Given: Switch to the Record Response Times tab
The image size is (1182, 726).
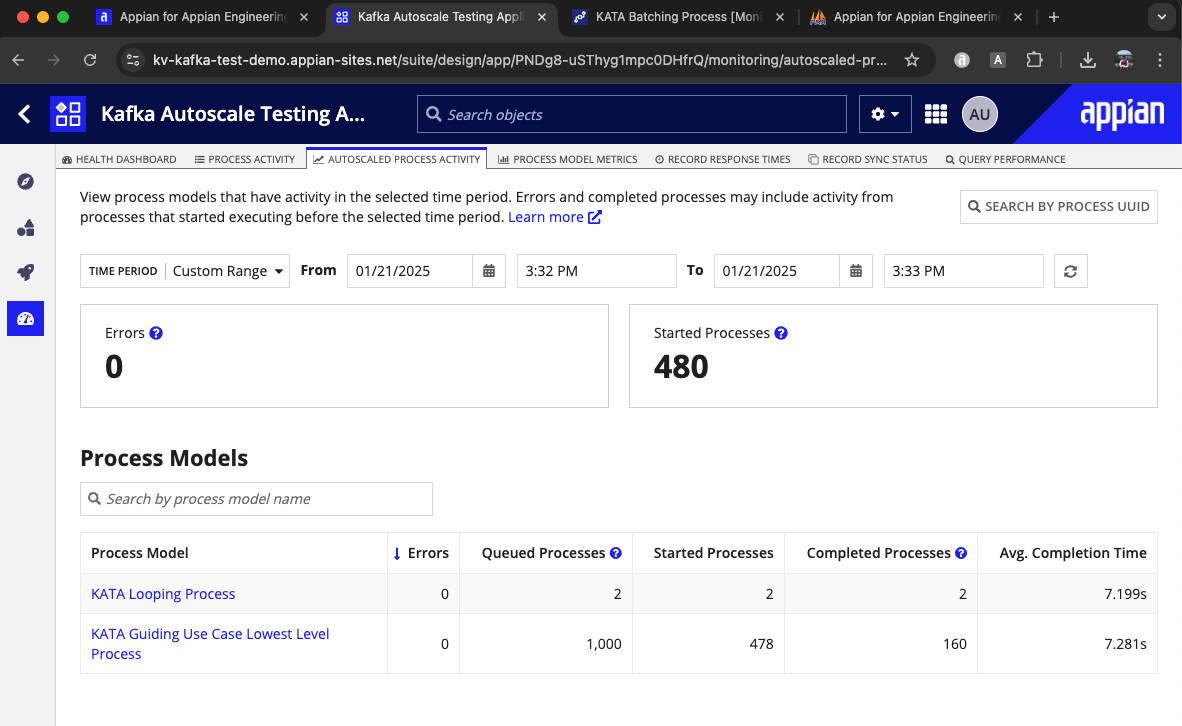Looking at the screenshot, I should pyautogui.click(x=723, y=159).
